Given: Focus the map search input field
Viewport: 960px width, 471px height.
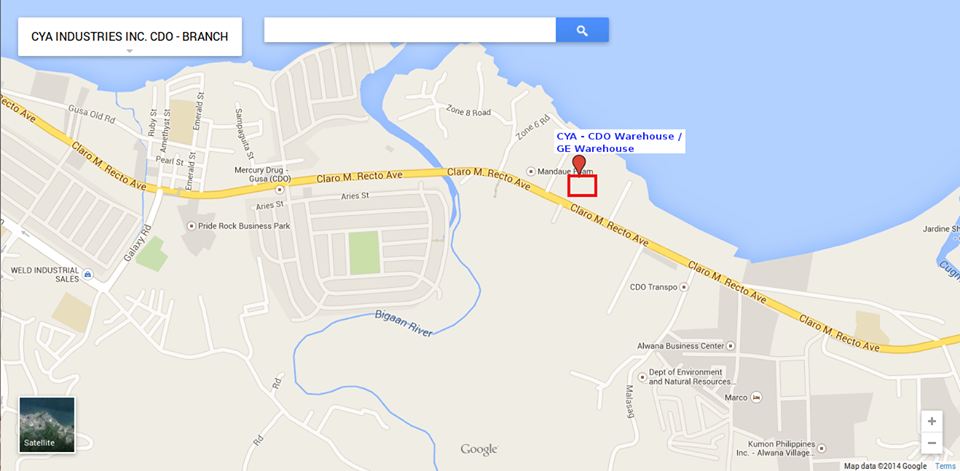Looking at the screenshot, I should (410, 30).
